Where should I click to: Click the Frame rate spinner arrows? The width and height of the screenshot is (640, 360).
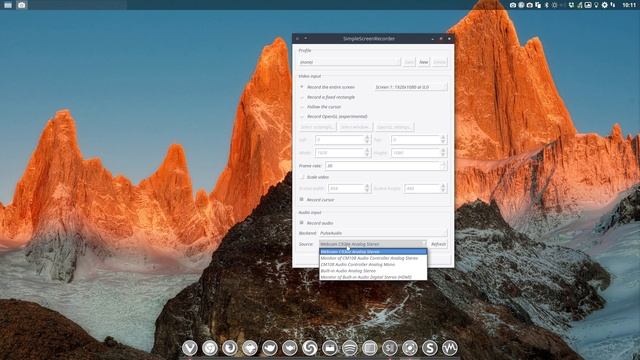click(x=444, y=166)
